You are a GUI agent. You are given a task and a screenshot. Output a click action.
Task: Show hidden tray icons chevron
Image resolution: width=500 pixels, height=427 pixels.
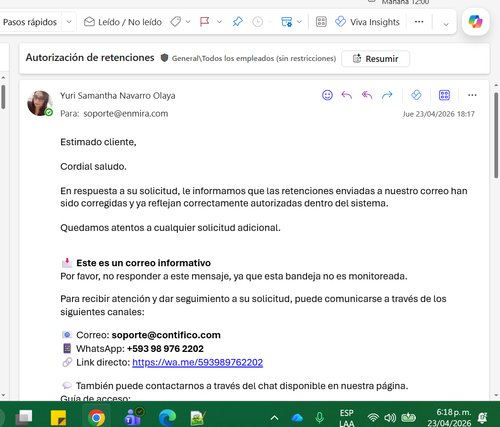click(x=274, y=418)
